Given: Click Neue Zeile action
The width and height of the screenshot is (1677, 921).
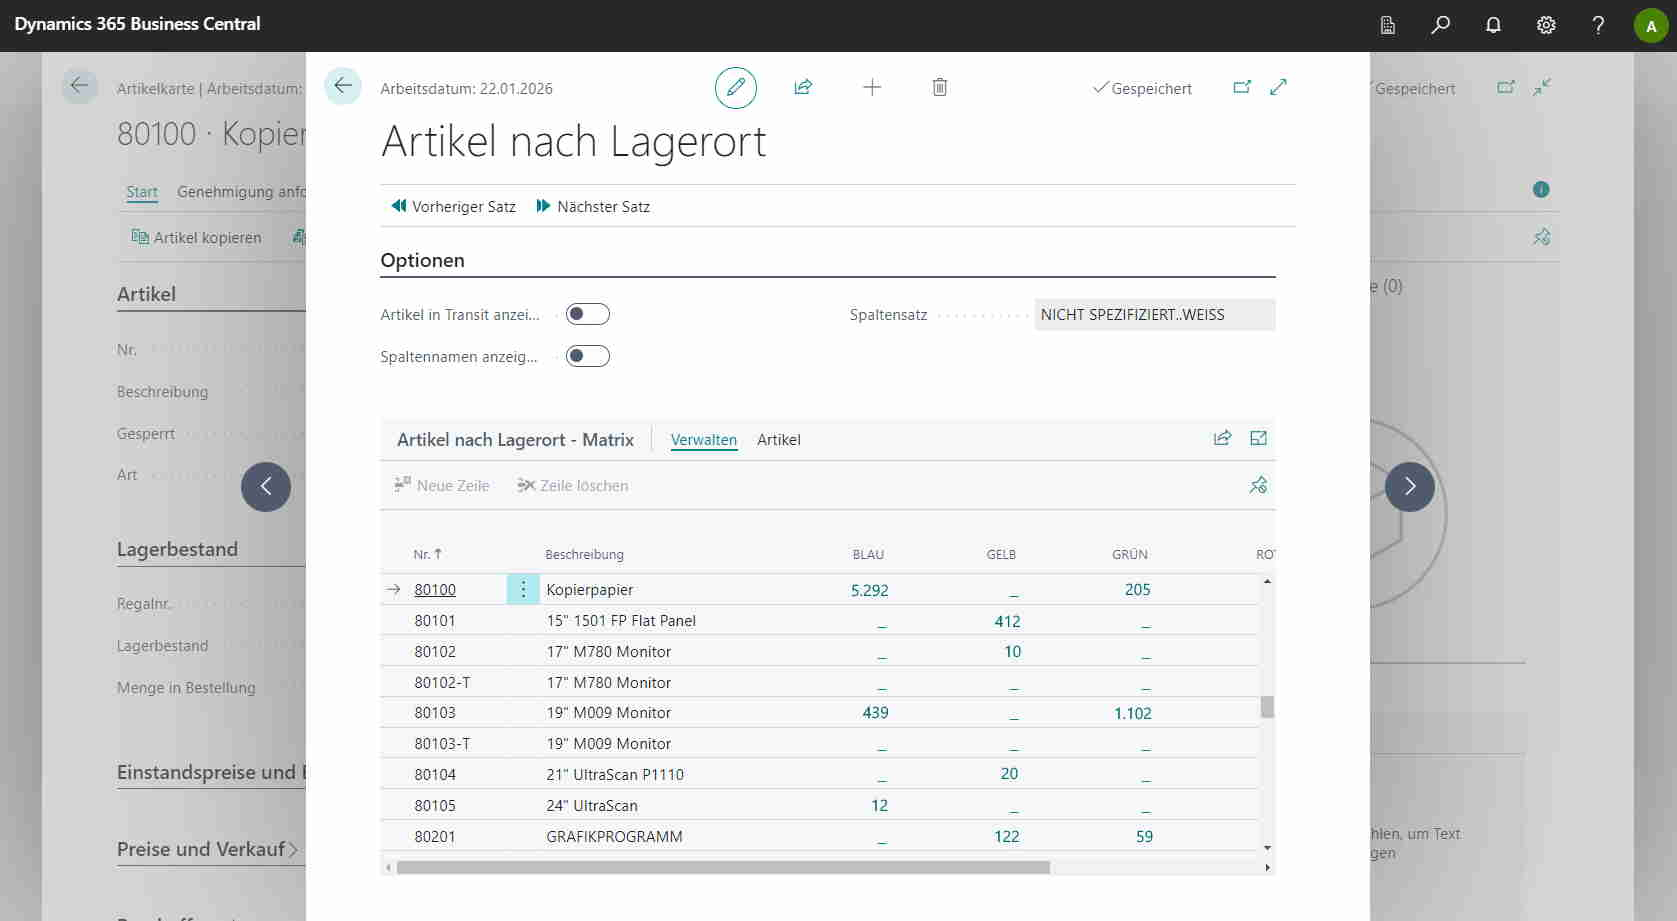Looking at the screenshot, I should coord(442,486).
